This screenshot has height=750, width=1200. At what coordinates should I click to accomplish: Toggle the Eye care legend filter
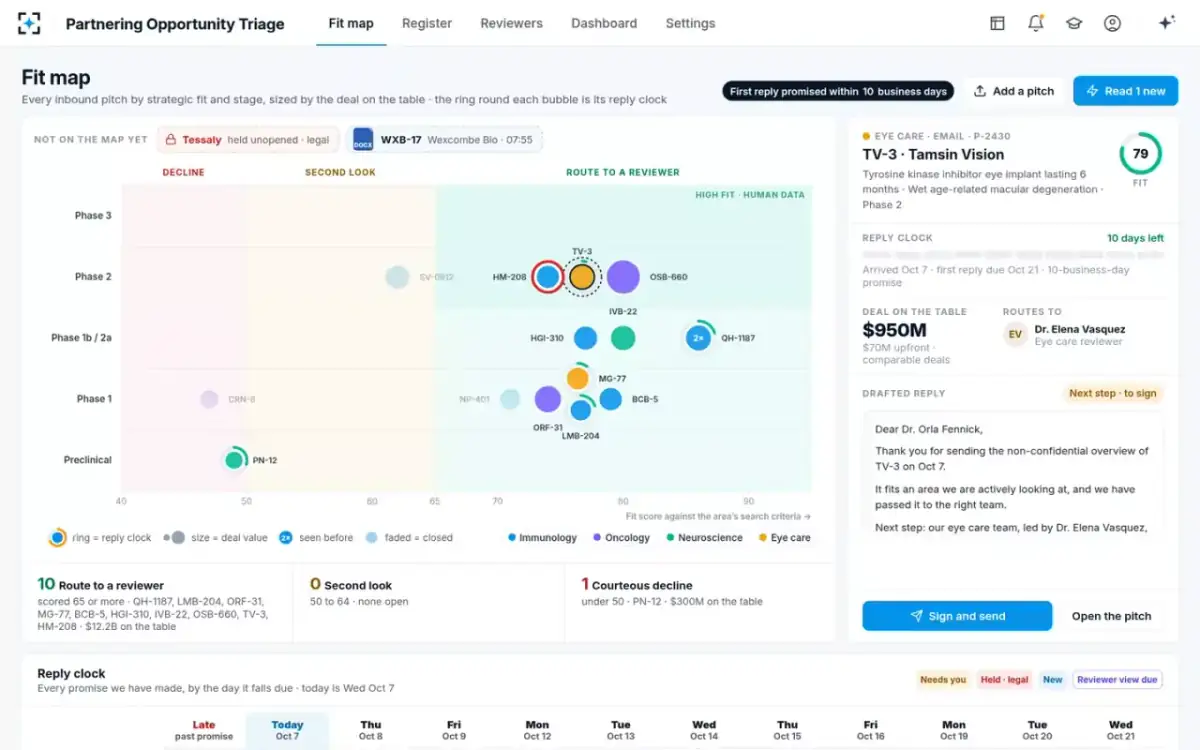point(785,538)
